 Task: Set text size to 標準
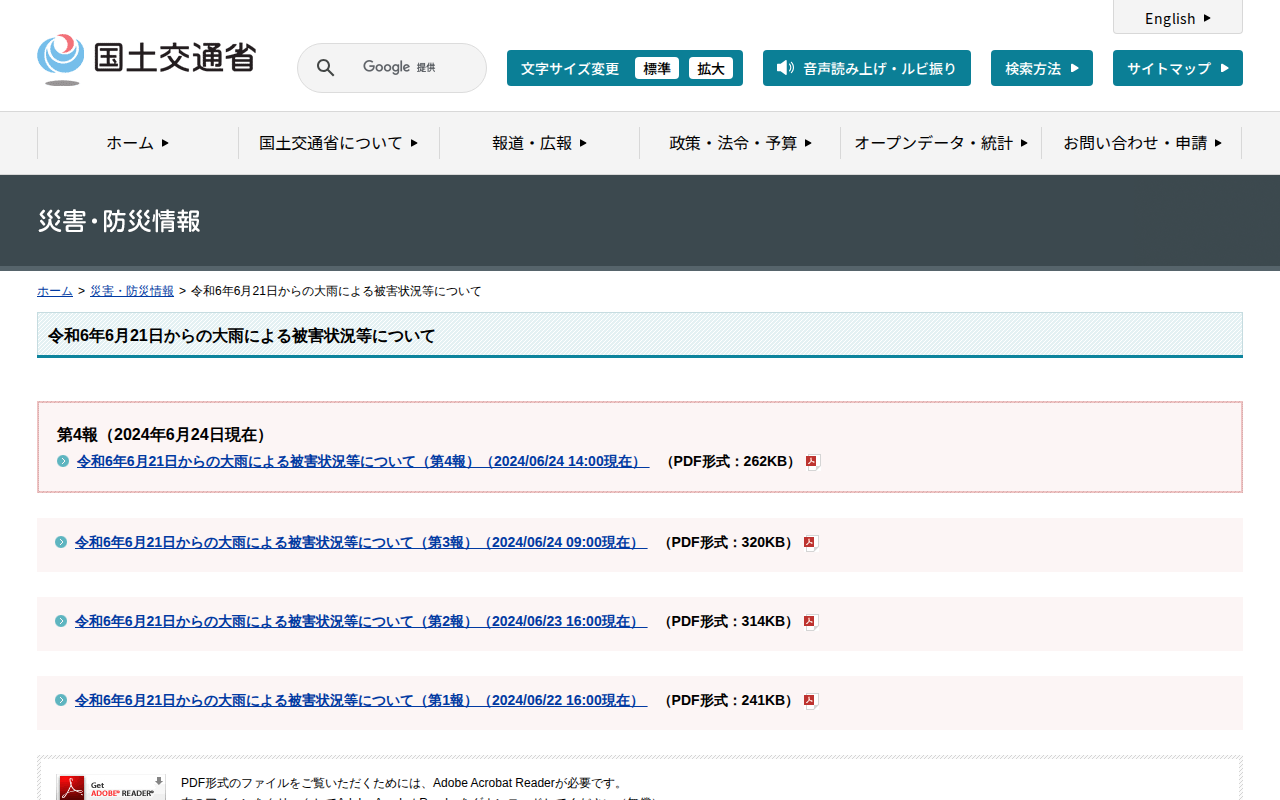656,68
